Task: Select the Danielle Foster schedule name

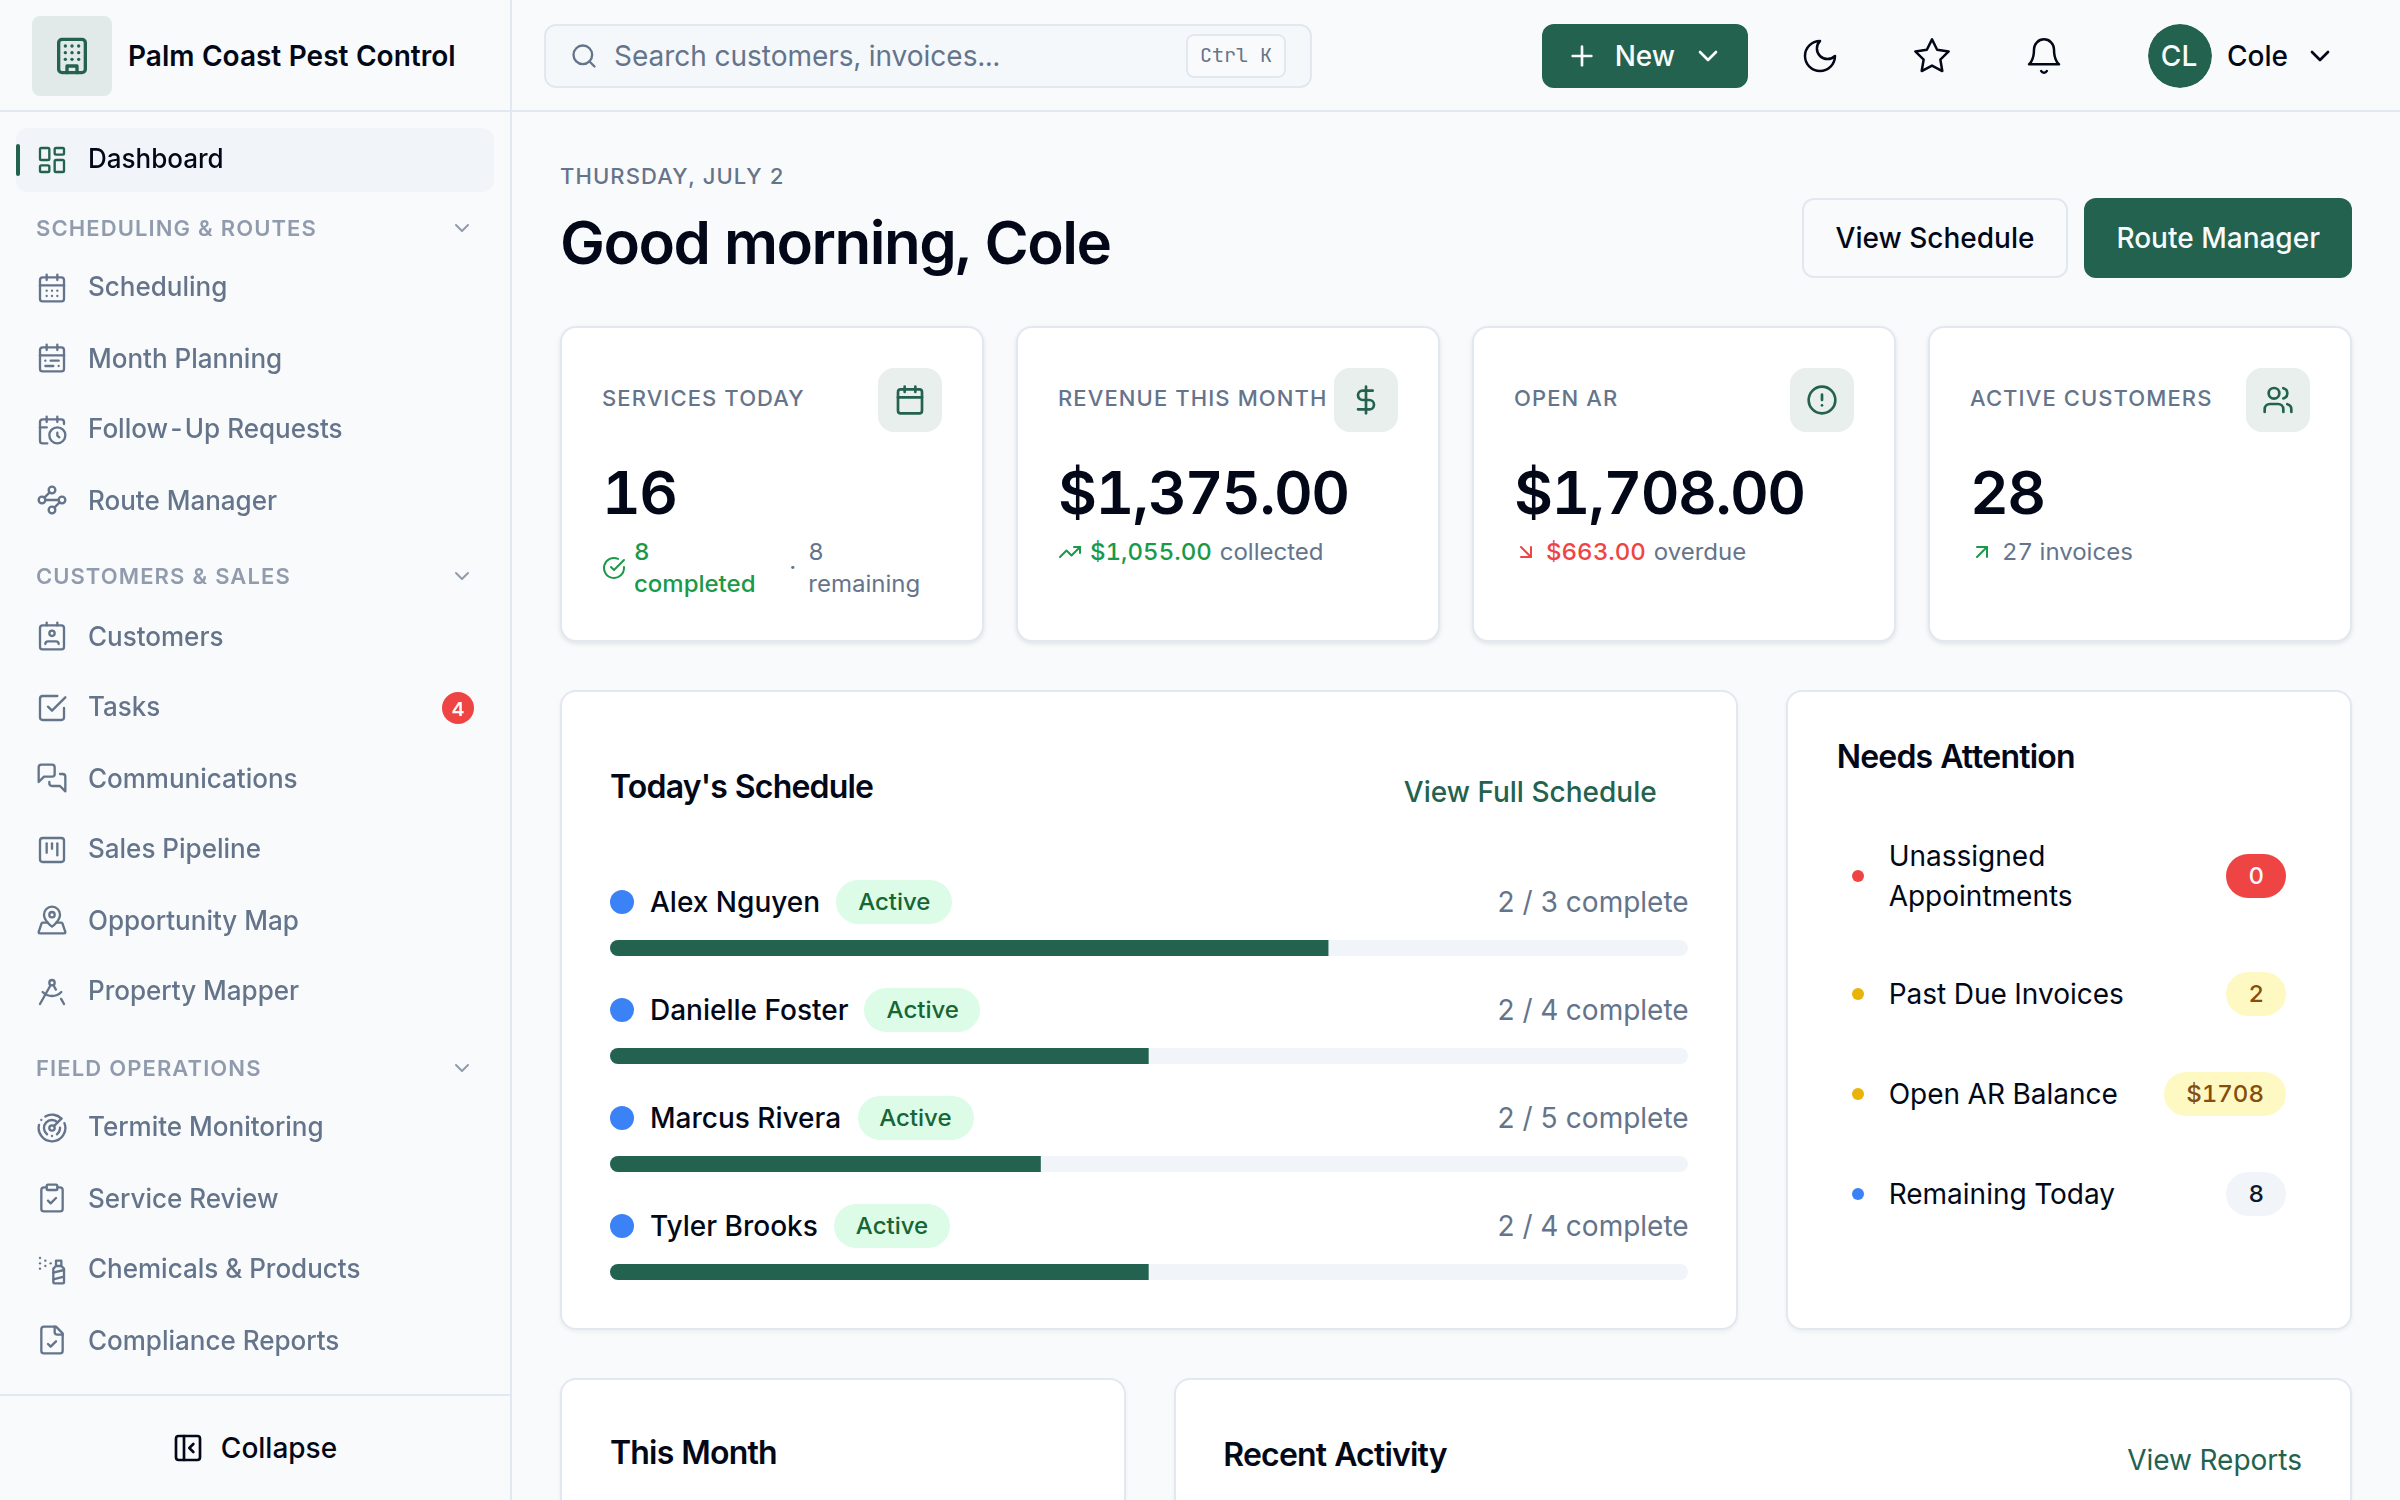Action: tap(749, 1010)
